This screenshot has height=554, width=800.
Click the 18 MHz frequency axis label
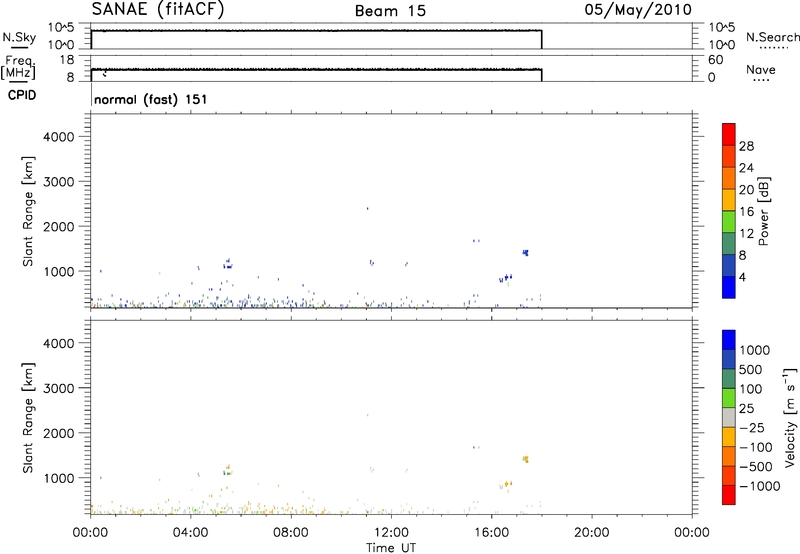pyautogui.click(x=67, y=60)
